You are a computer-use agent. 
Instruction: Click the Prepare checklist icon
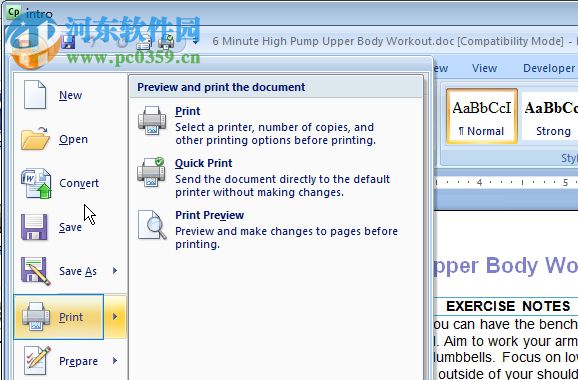pyautogui.click(x=37, y=361)
